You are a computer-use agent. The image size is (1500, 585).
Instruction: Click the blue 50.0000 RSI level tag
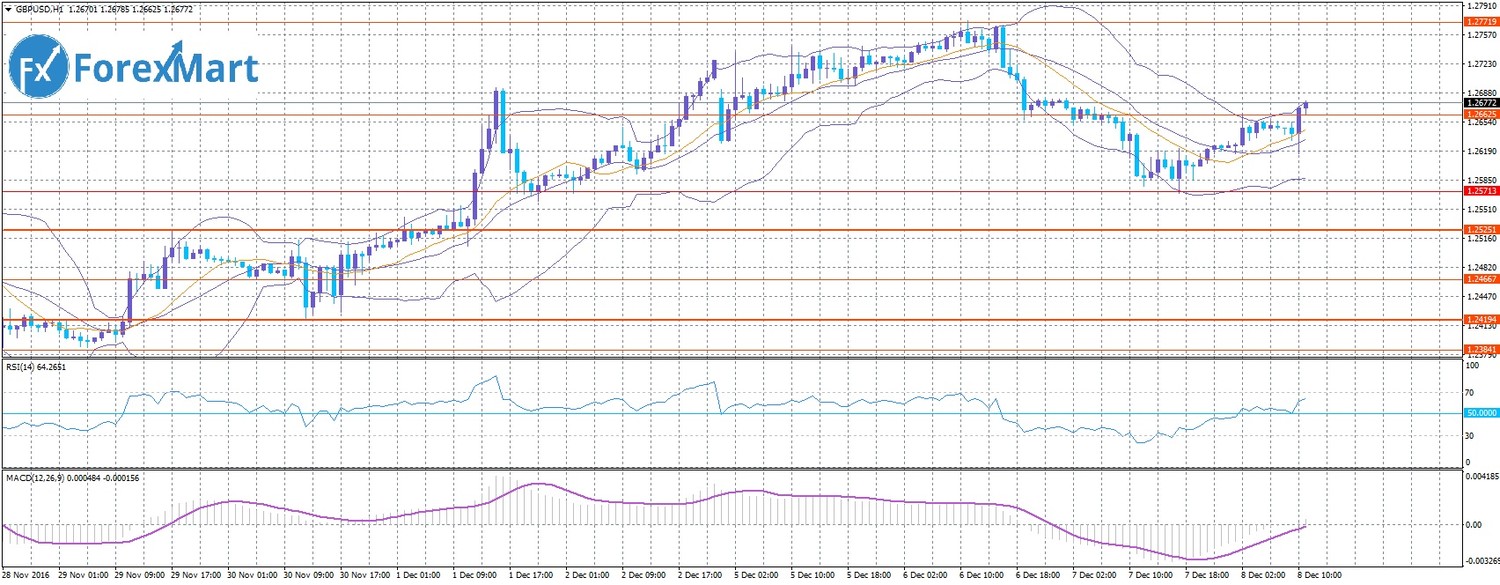(1480, 412)
